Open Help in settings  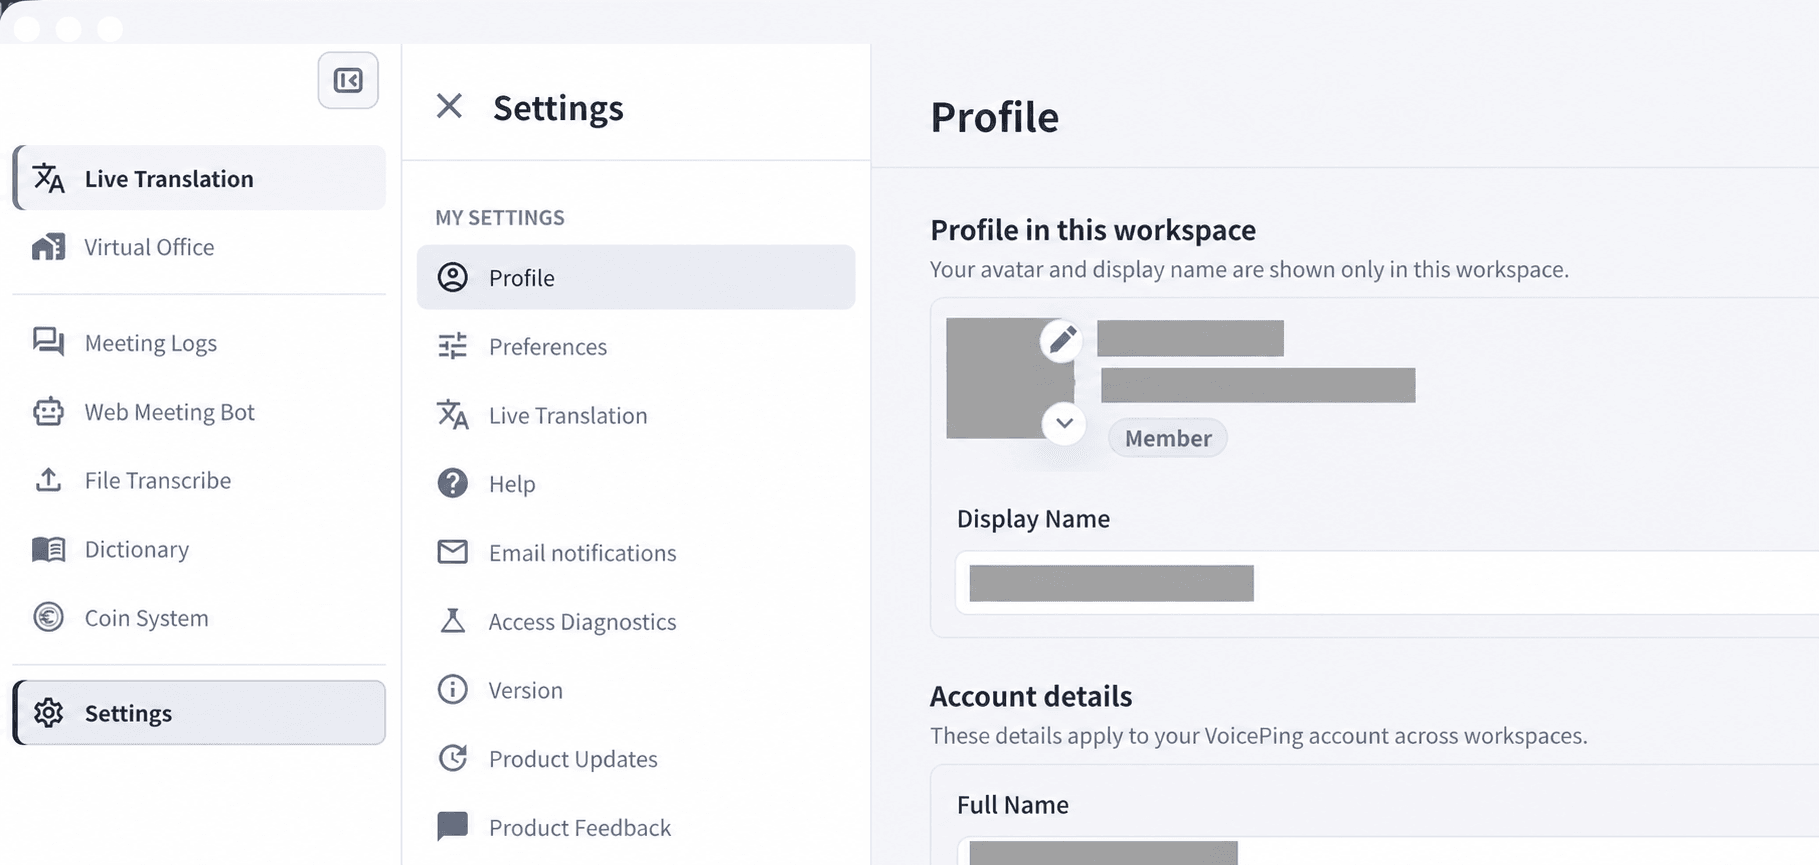[636, 483]
